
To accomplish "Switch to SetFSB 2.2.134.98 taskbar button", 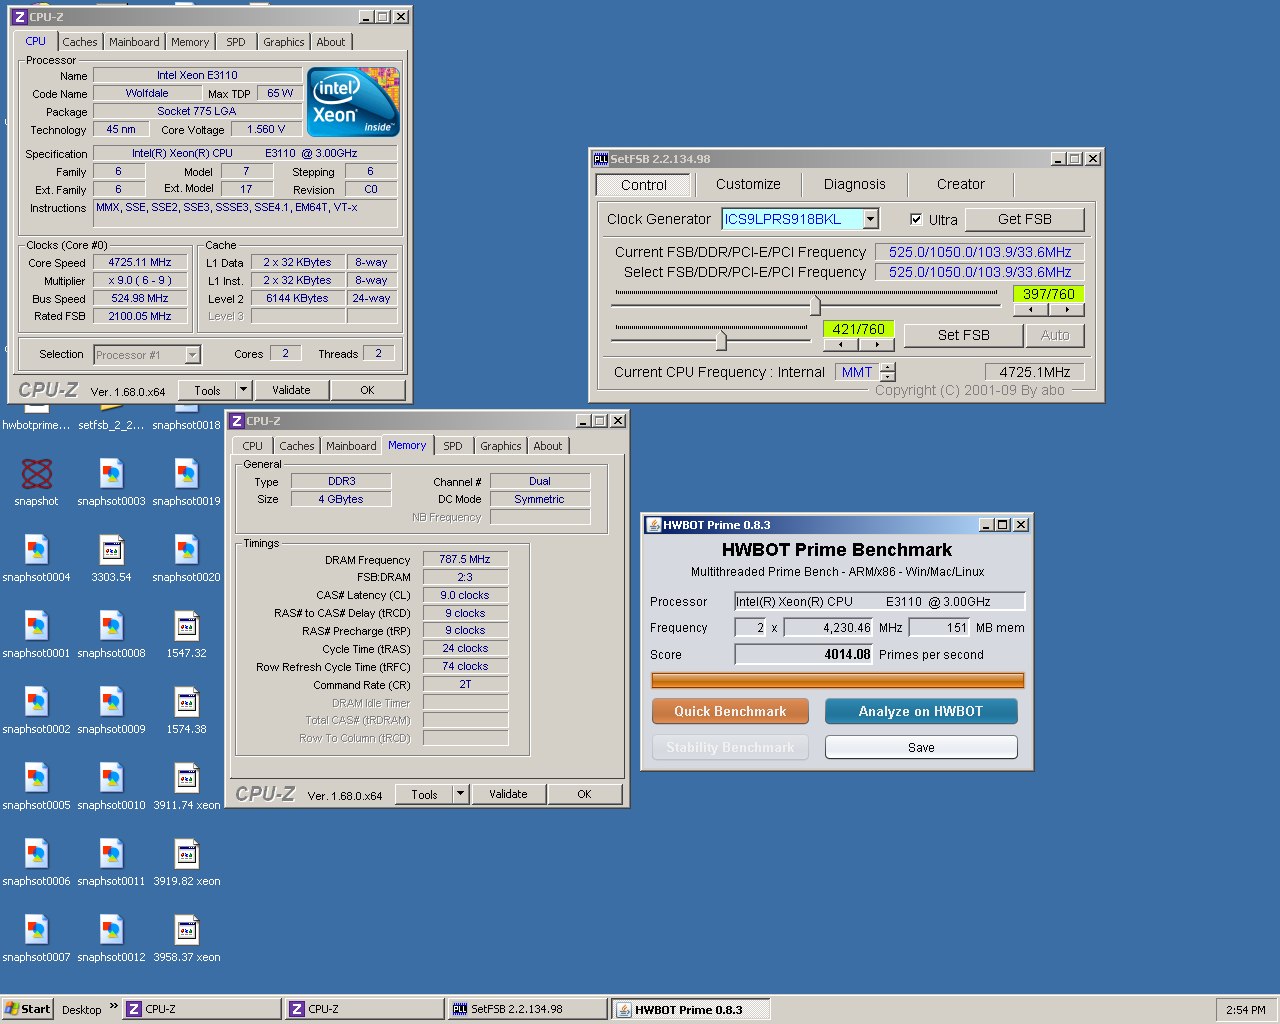I will pos(527,1009).
